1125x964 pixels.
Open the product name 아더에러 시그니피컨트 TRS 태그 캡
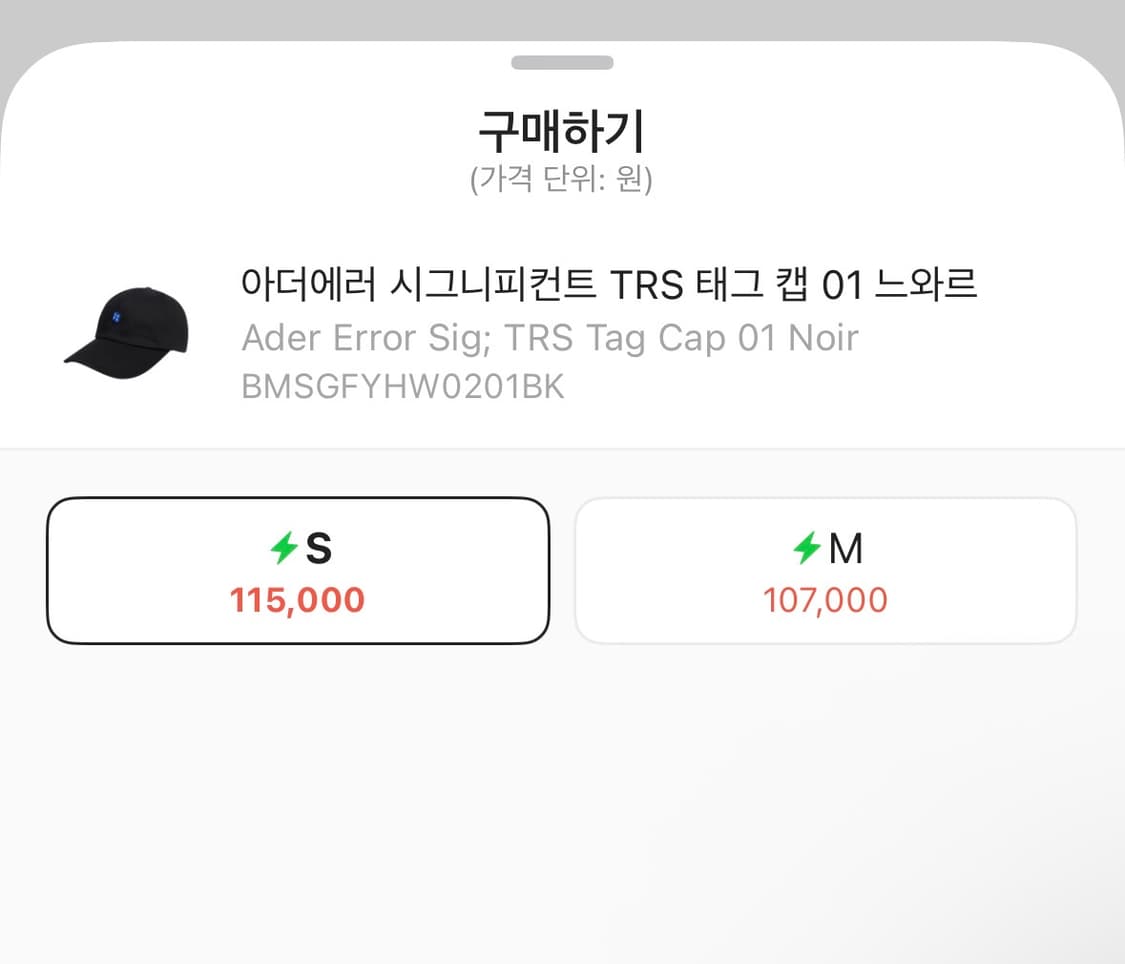[x=610, y=284]
